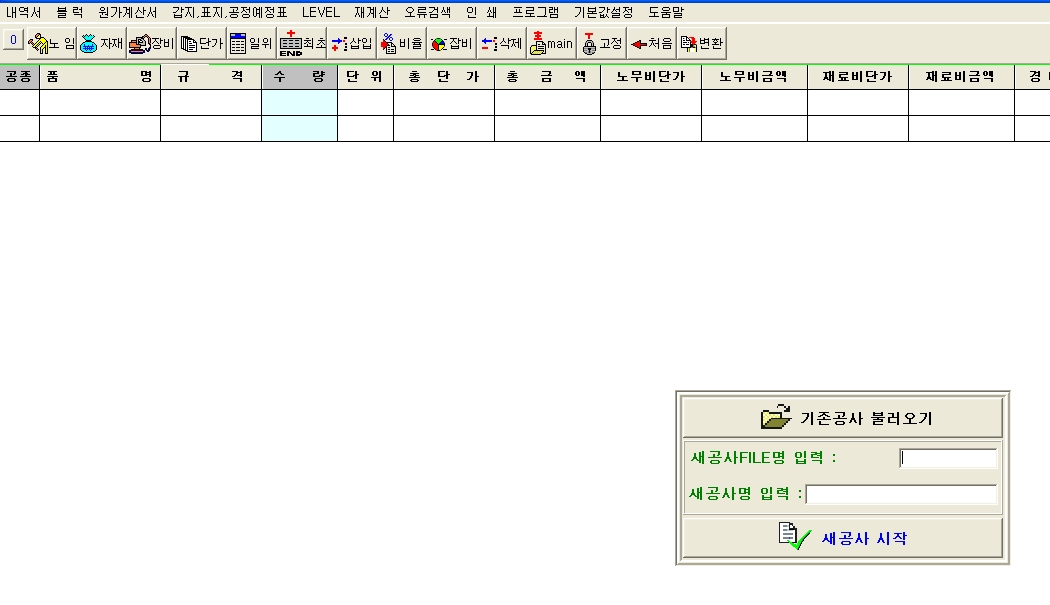Click the 단위 column header
This screenshot has width=1050, height=605.
tap(365, 77)
